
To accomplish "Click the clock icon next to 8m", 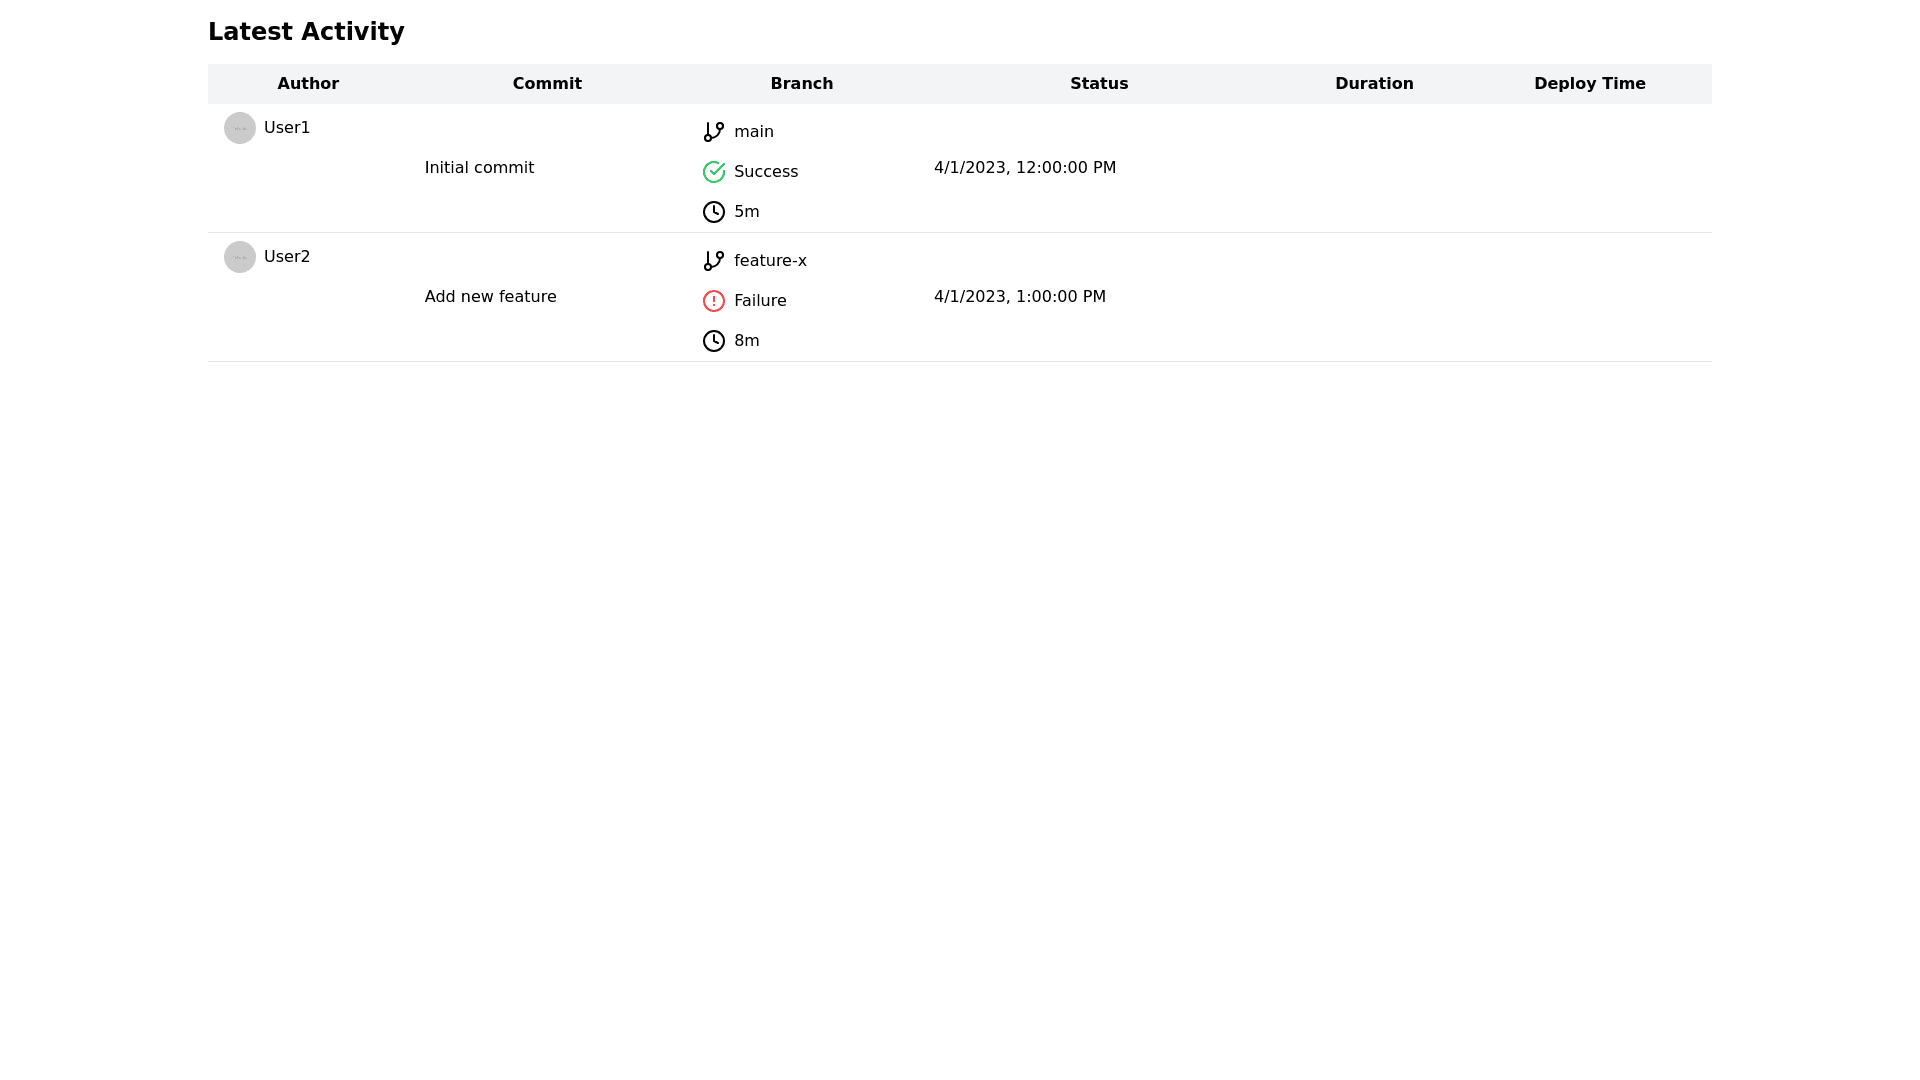I will 713,341.
